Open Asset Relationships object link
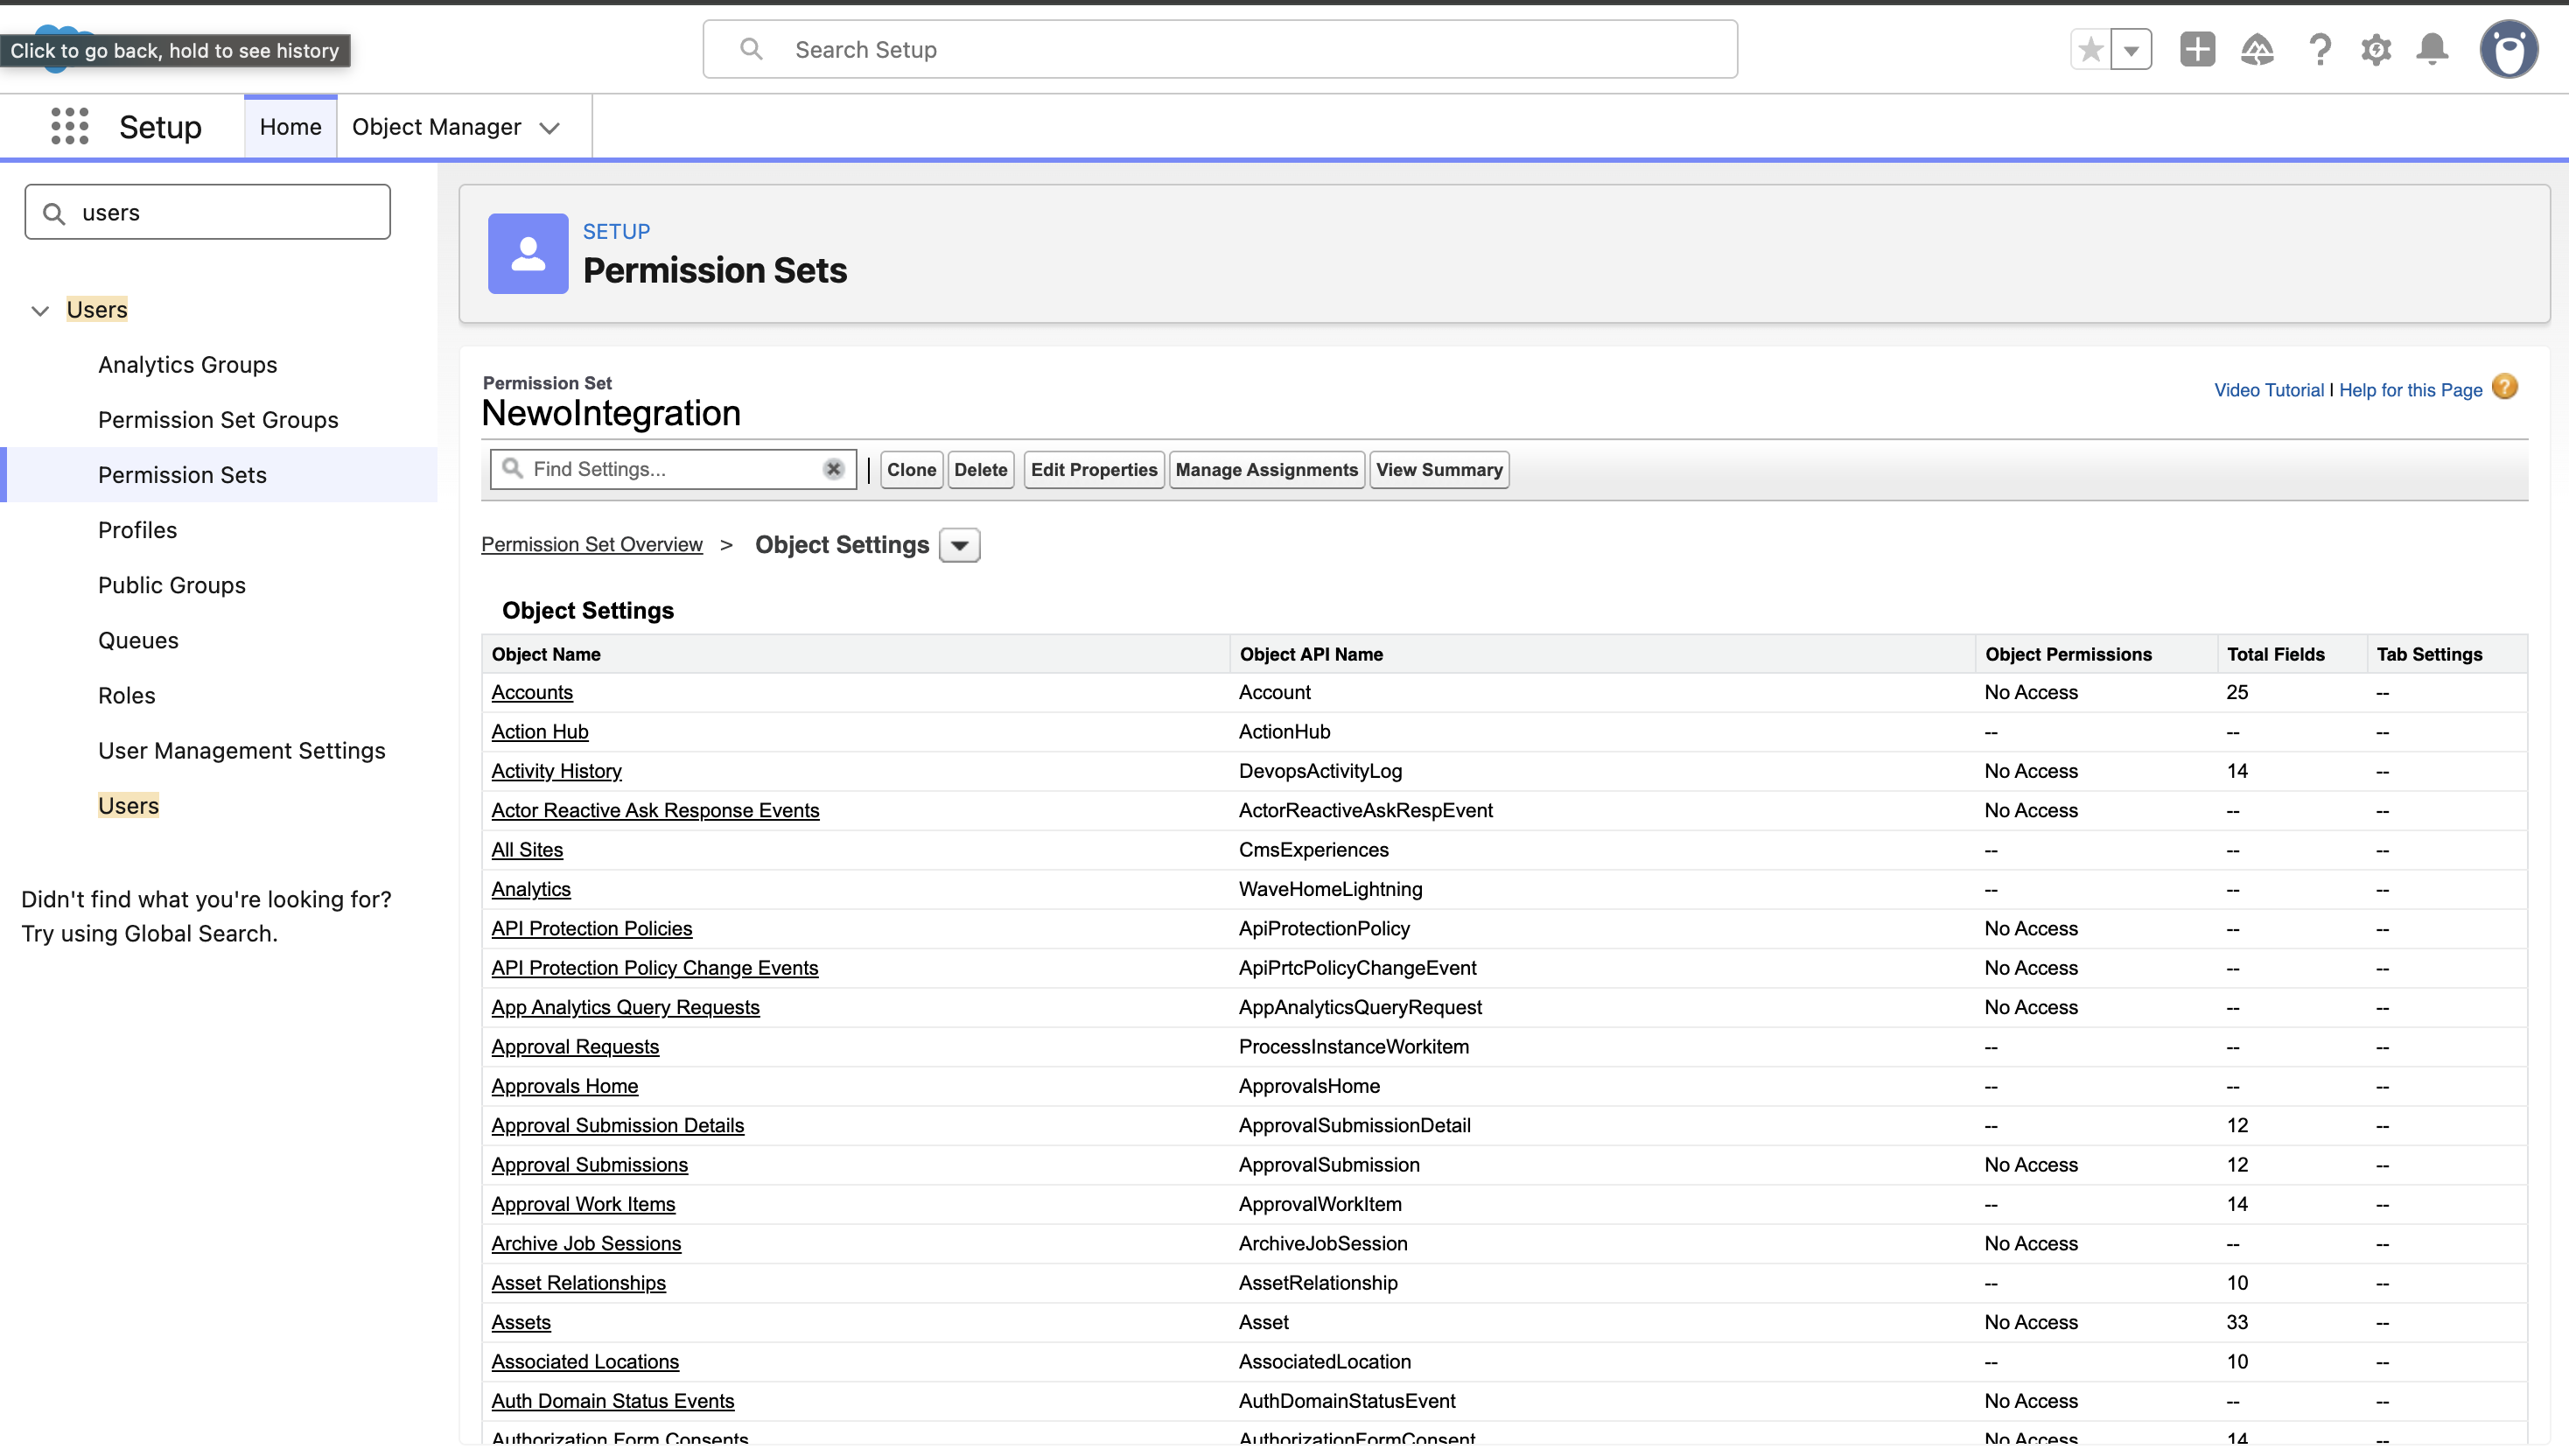This screenshot has width=2569, height=1456. point(578,1282)
